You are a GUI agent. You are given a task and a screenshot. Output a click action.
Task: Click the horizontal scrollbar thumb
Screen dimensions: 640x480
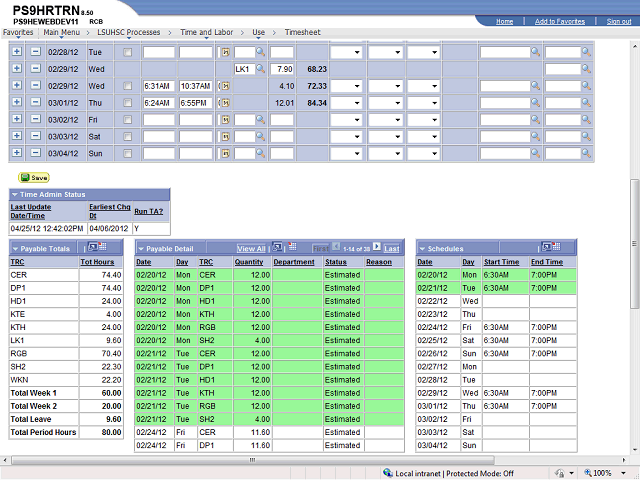tap(253, 460)
